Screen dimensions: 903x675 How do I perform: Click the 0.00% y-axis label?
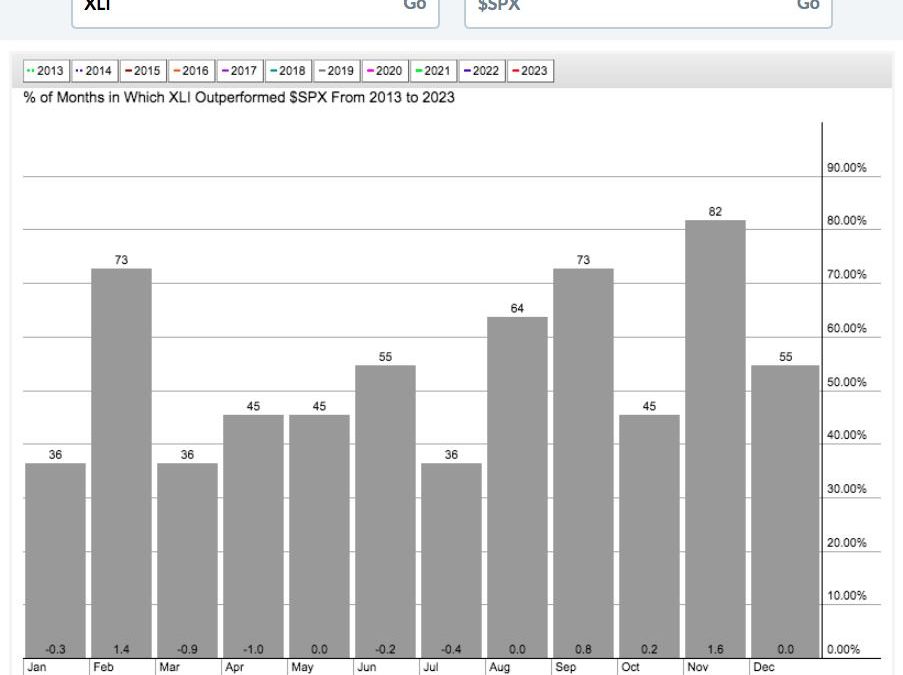(844, 649)
